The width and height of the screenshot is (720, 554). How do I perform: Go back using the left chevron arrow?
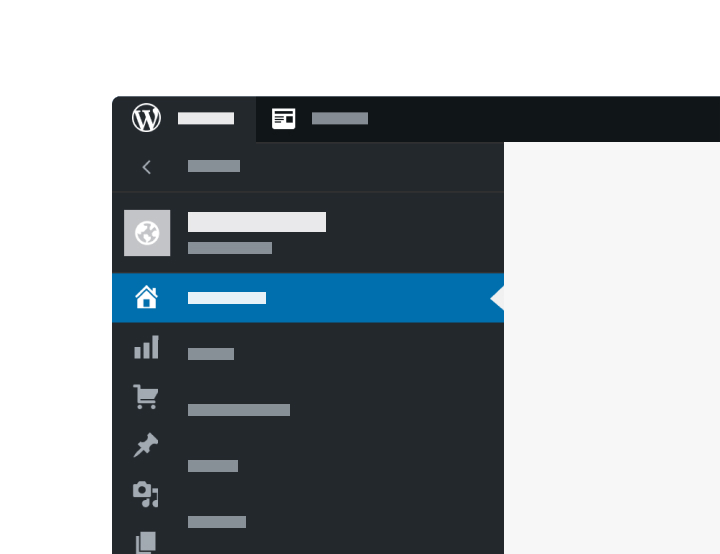(x=146, y=167)
